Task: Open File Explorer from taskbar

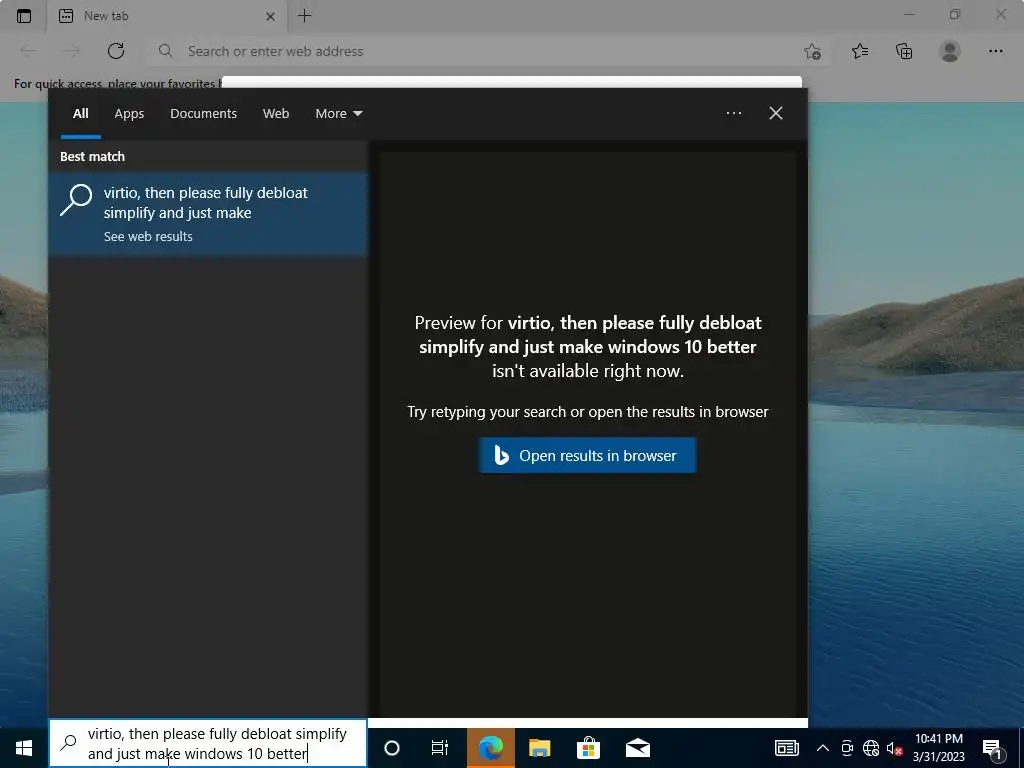Action: pos(539,748)
